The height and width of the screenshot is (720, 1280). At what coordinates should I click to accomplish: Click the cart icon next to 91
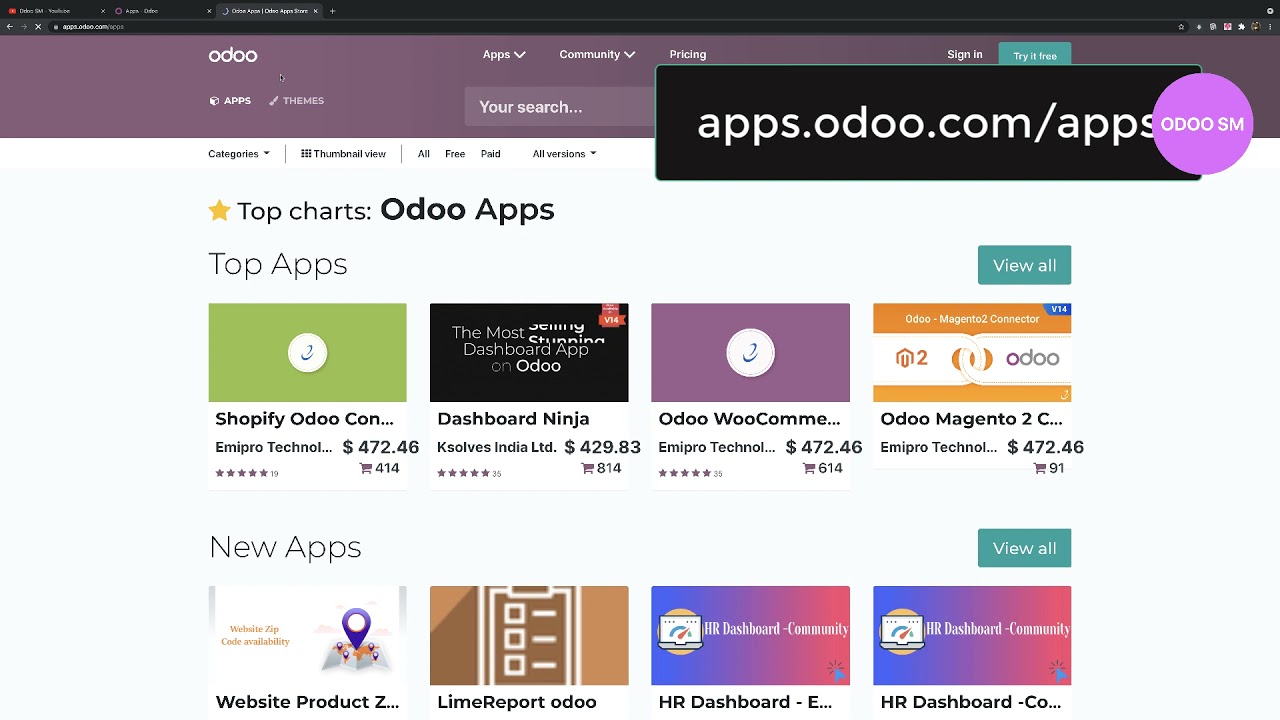coord(1039,468)
